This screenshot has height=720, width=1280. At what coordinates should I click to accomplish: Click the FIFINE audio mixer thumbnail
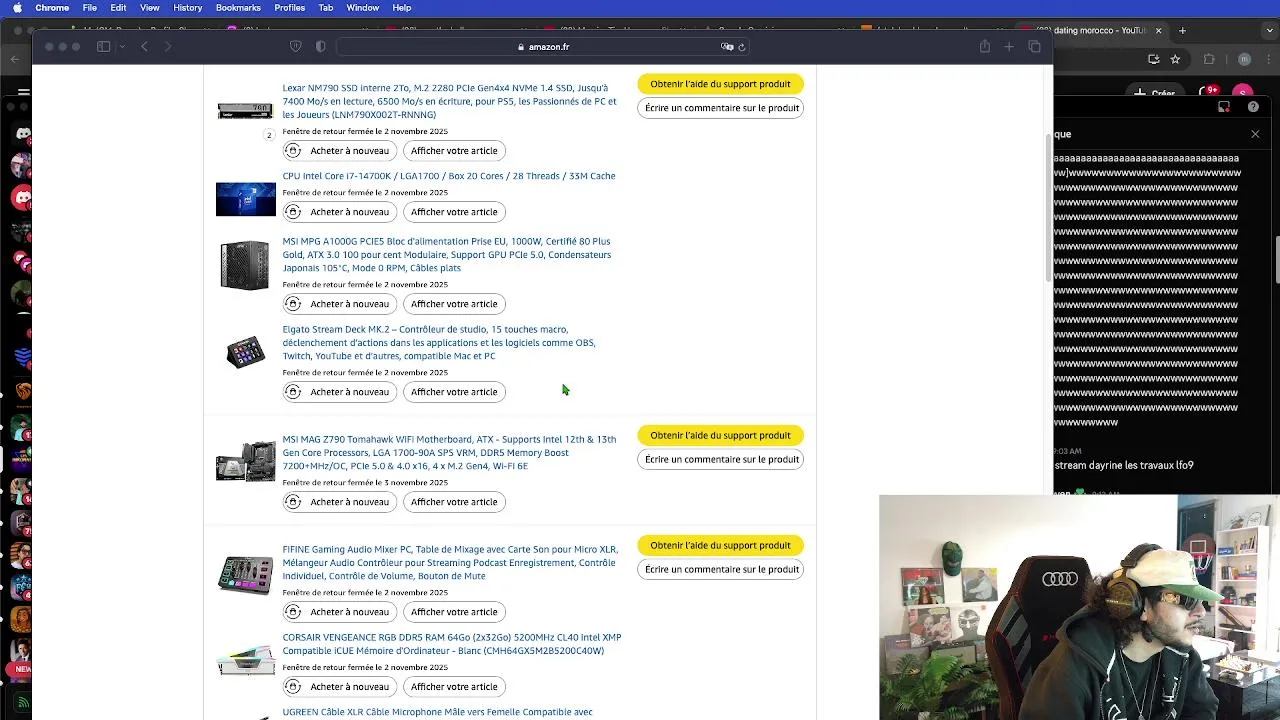[x=245, y=575]
